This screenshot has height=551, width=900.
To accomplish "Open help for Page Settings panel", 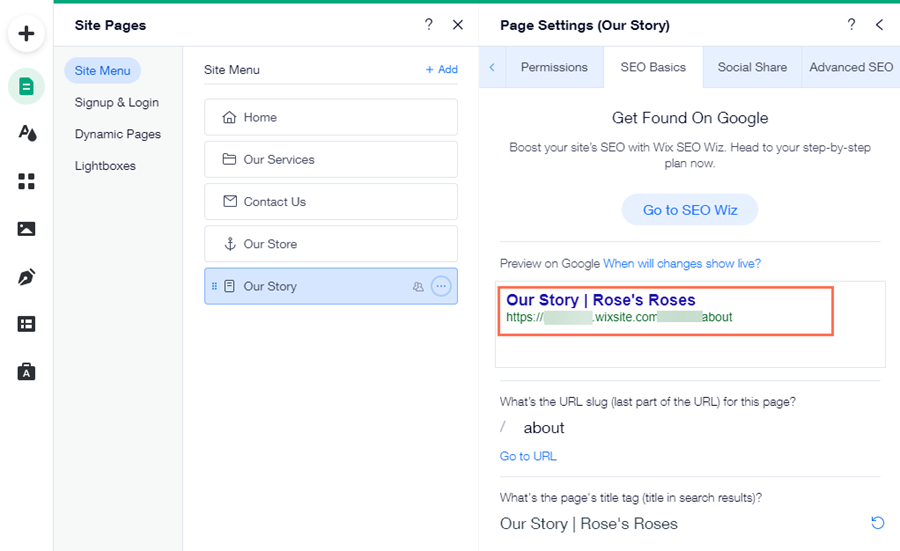I will pos(851,25).
